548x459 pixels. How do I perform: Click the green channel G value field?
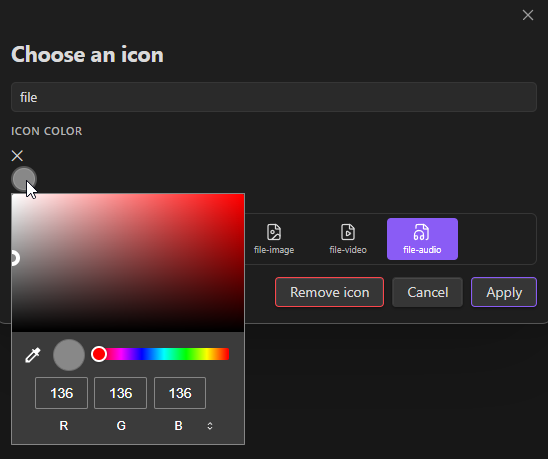[x=121, y=393]
